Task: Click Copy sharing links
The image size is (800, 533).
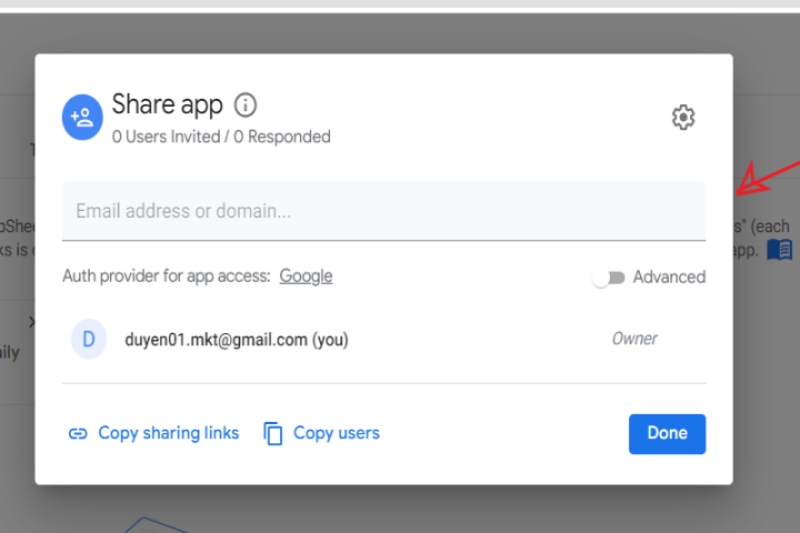Action: click(x=154, y=433)
